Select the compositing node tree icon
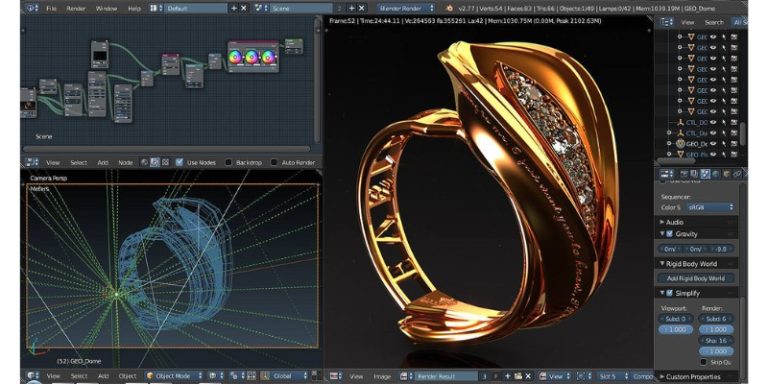 point(155,162)
